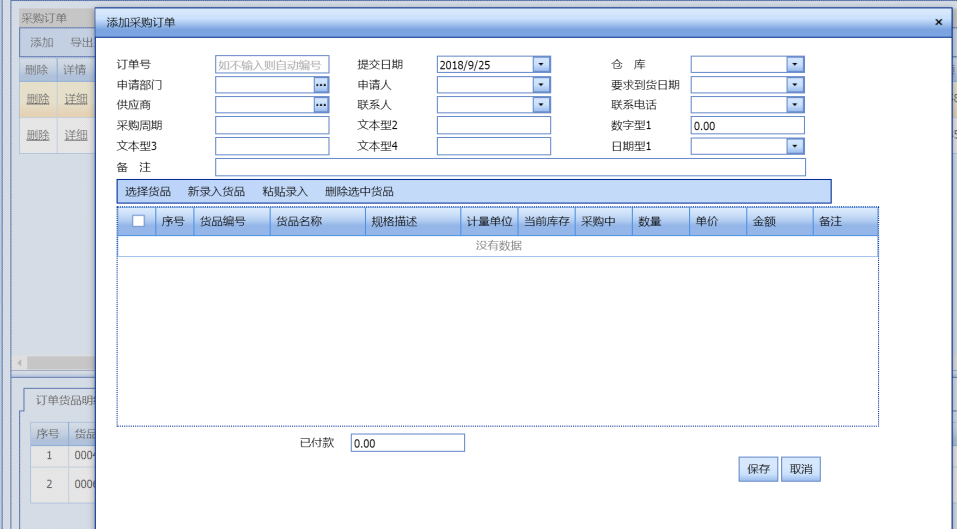
Task: Click the 备注 text field
Action: 510,167
